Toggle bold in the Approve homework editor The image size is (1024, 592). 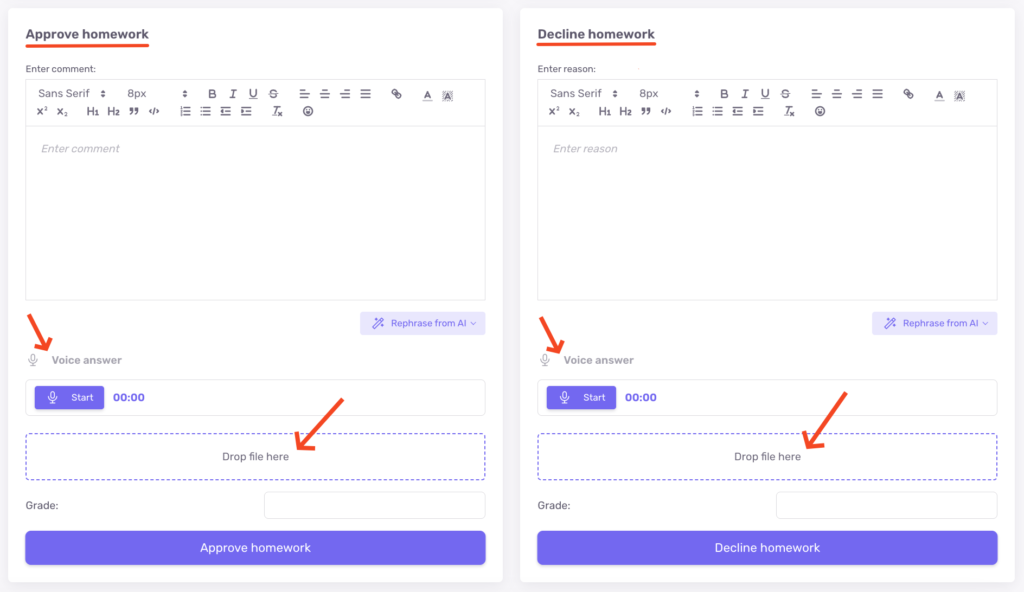pos(212,94)
